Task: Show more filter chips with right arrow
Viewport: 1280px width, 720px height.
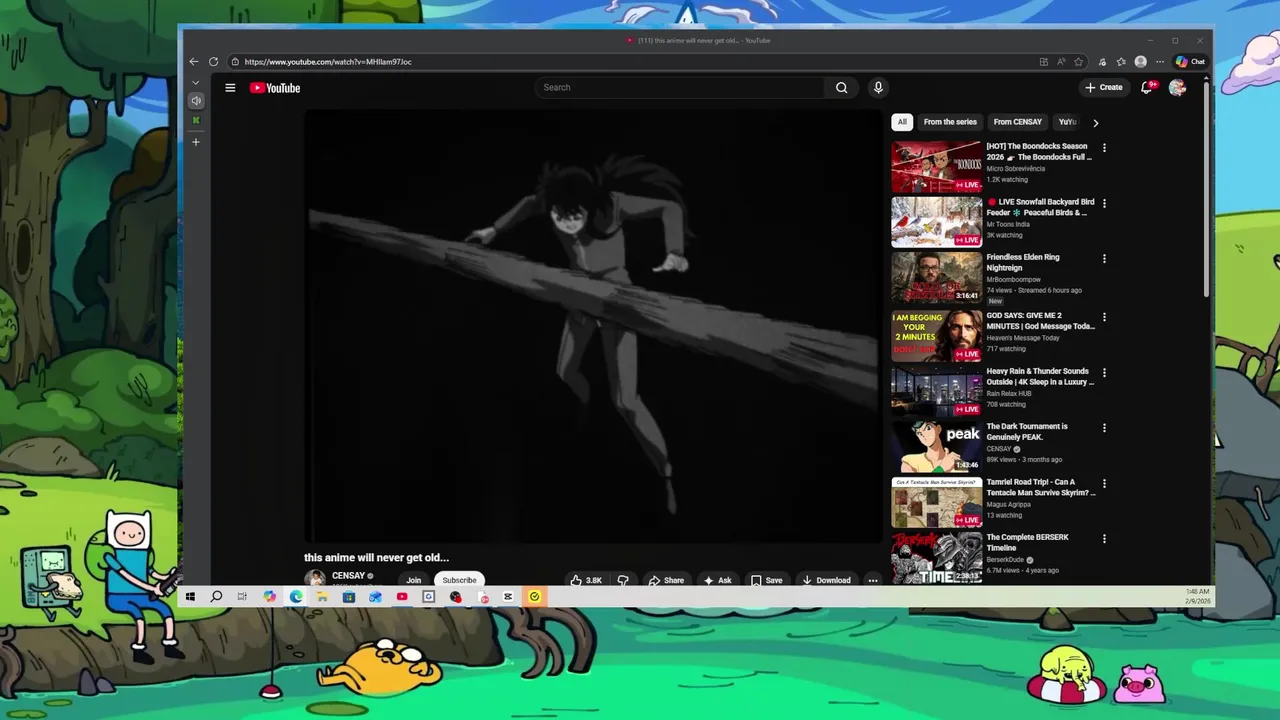Action: (x=1095, y=123)
